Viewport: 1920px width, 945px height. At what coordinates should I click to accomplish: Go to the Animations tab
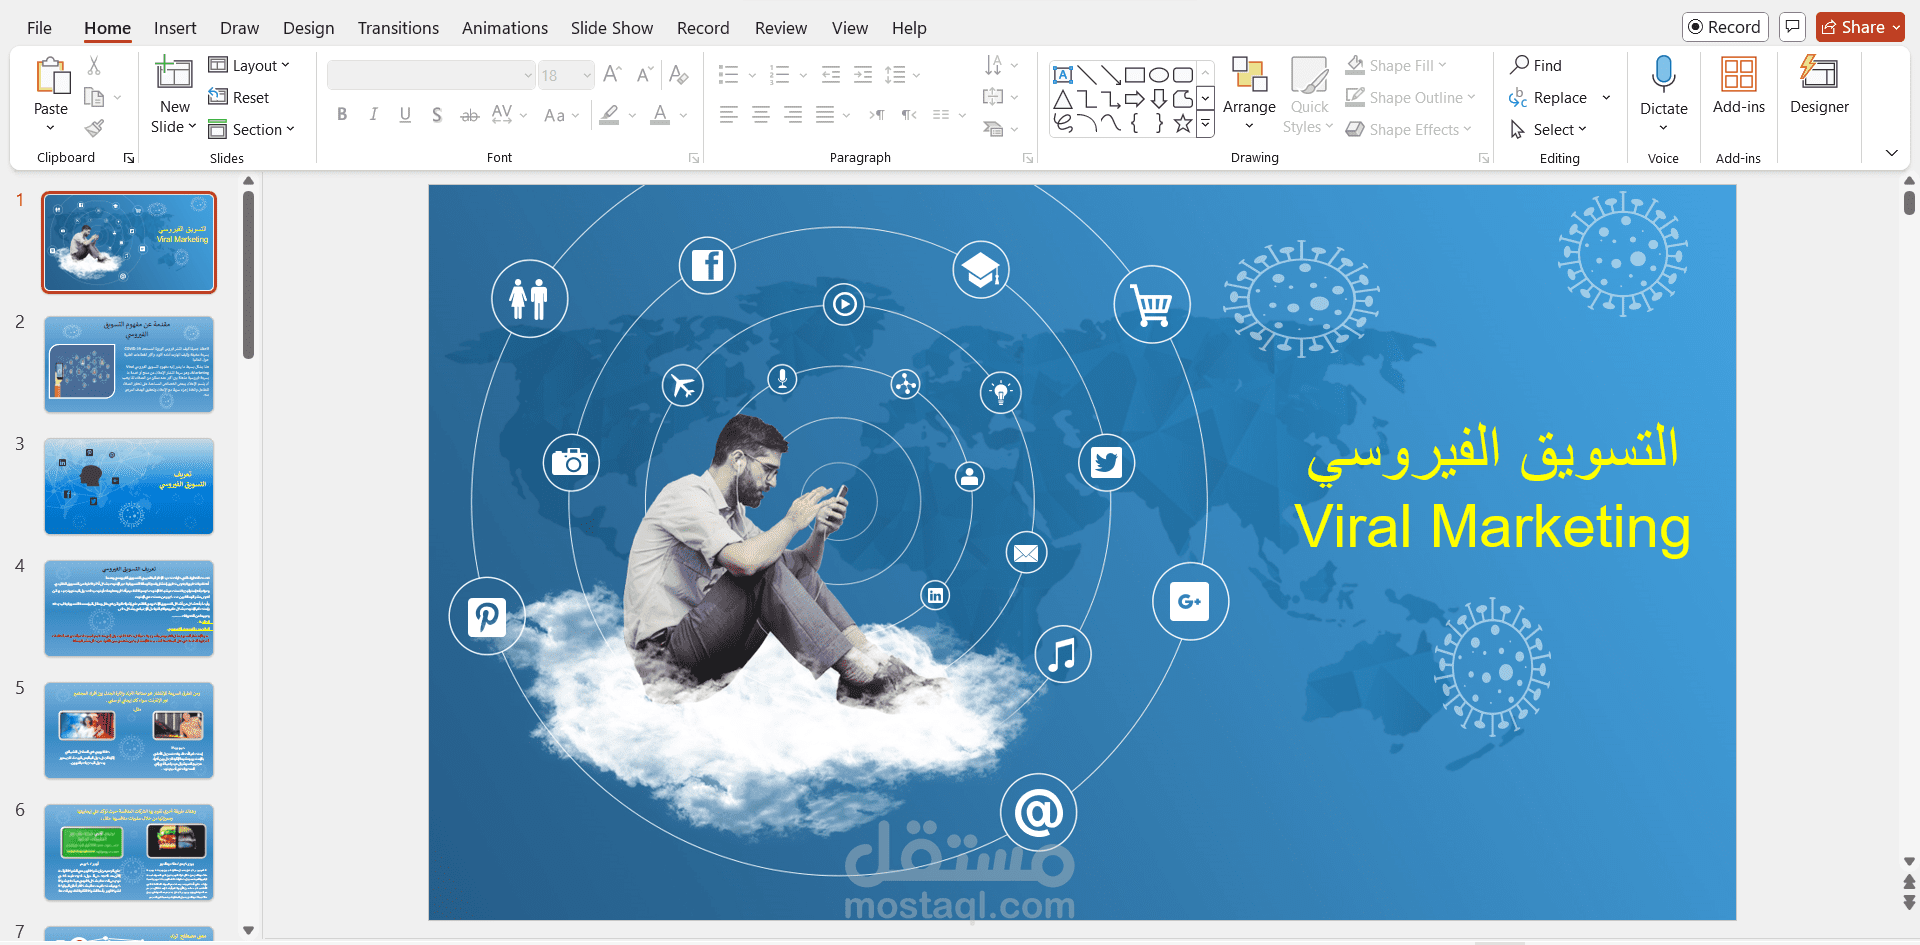point(505,28)
